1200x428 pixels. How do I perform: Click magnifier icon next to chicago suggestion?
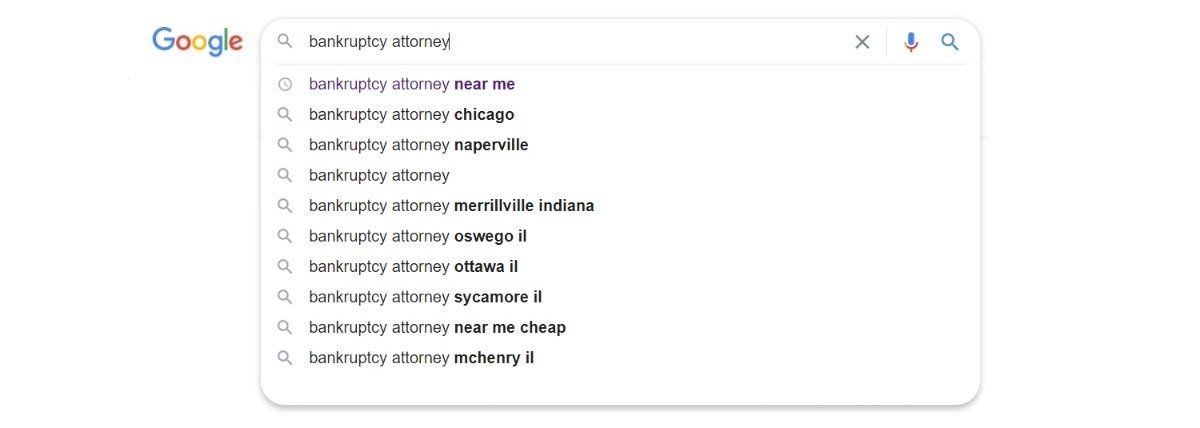coord(285,114)
